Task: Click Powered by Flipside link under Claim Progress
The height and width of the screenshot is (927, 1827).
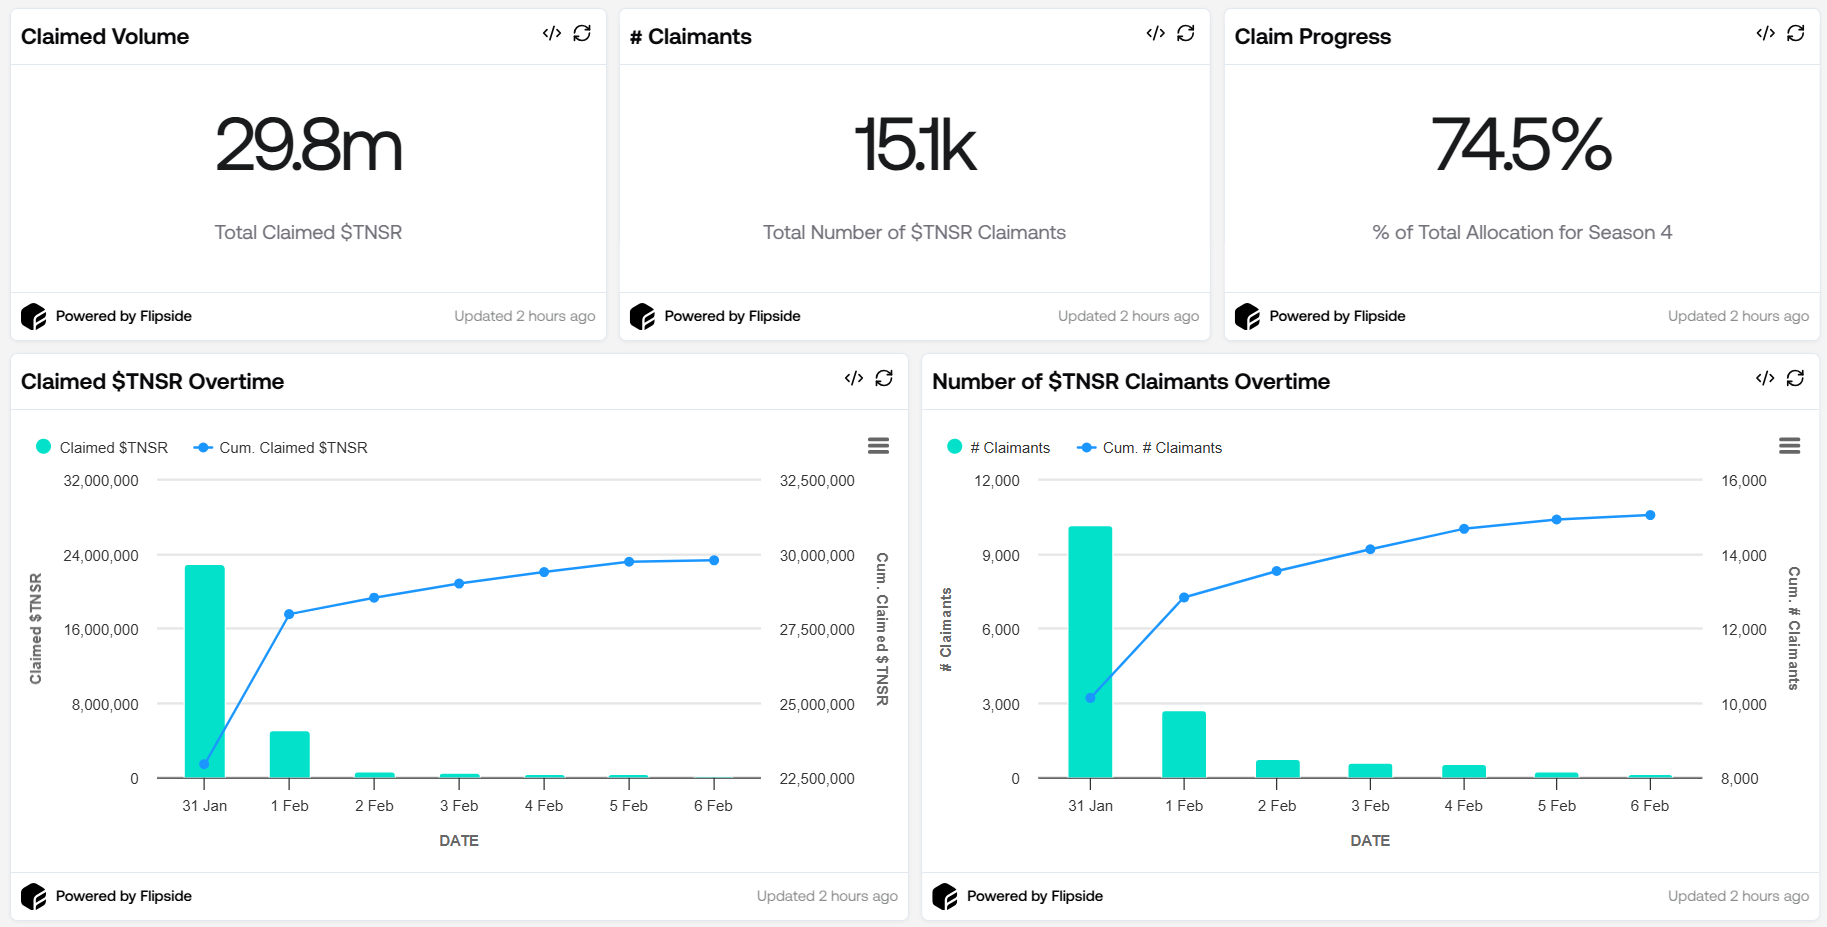Action: [1336, 317]
